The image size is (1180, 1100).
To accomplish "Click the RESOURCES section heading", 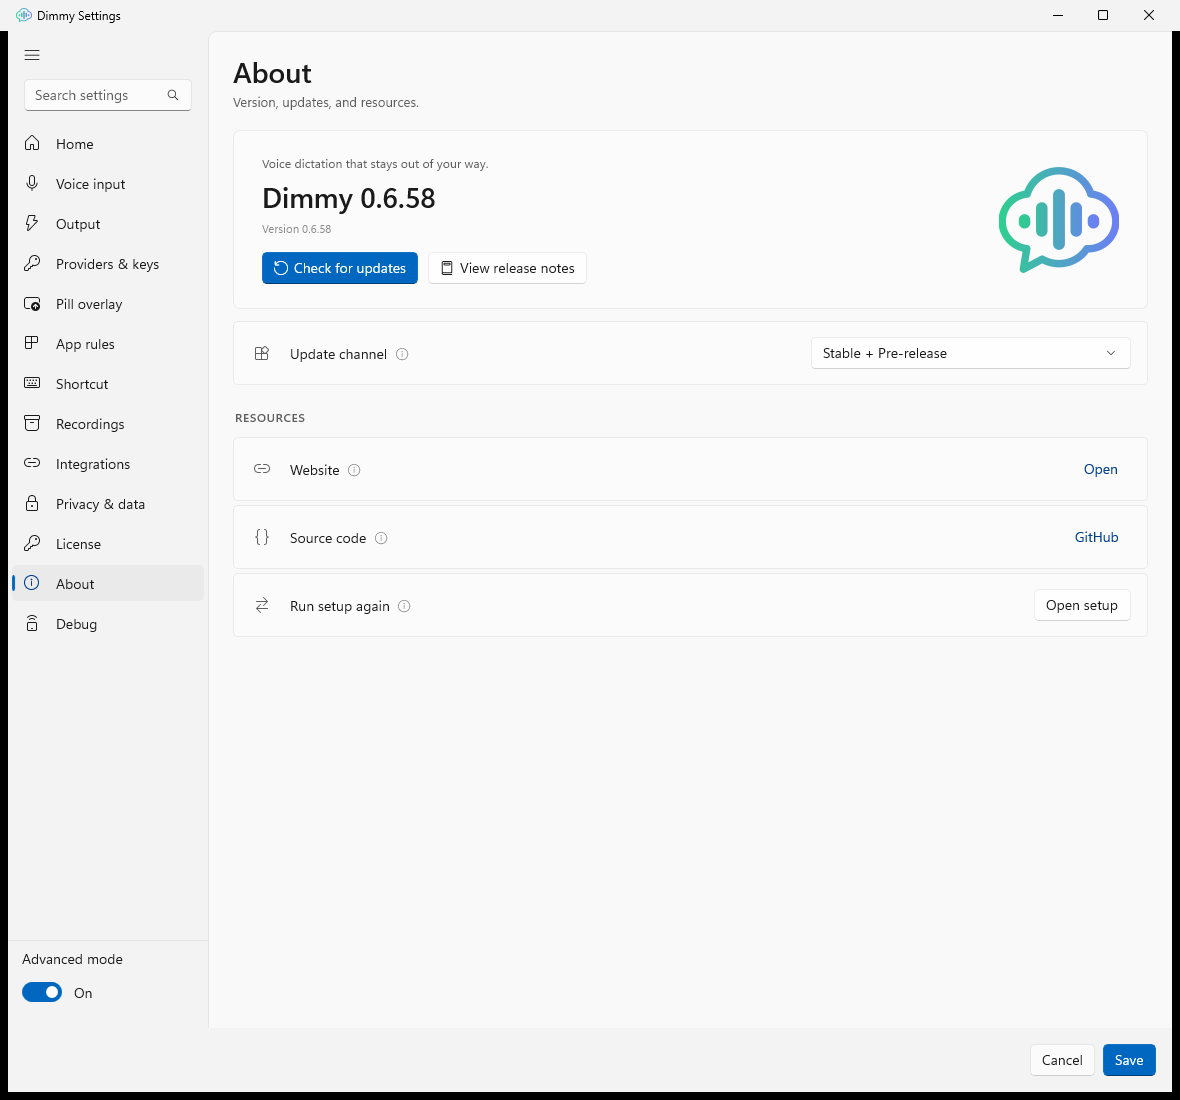I will tap(269, 418).
